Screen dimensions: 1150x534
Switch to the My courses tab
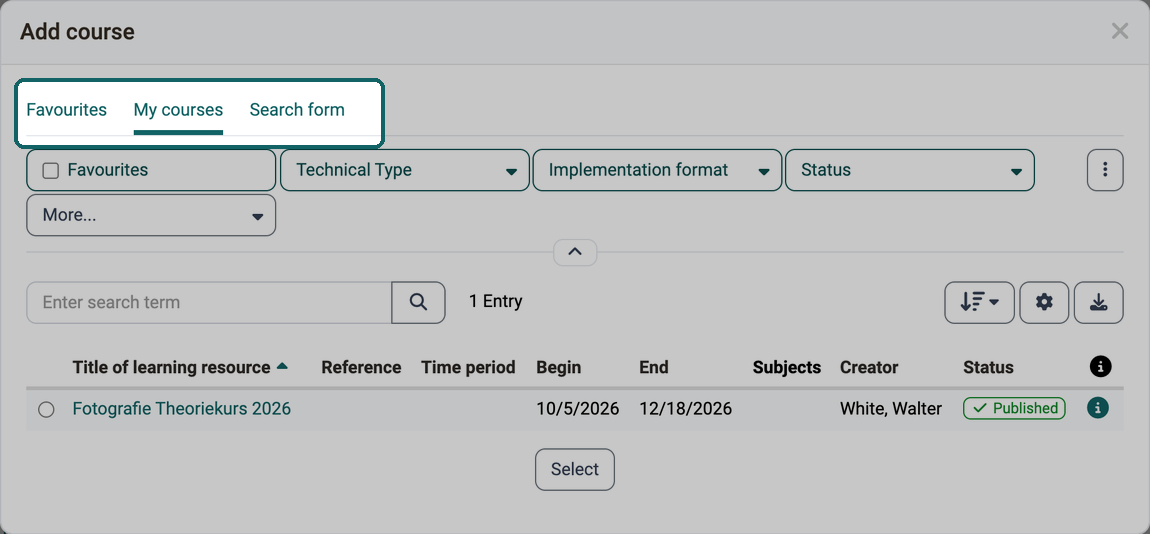(178, 110)
